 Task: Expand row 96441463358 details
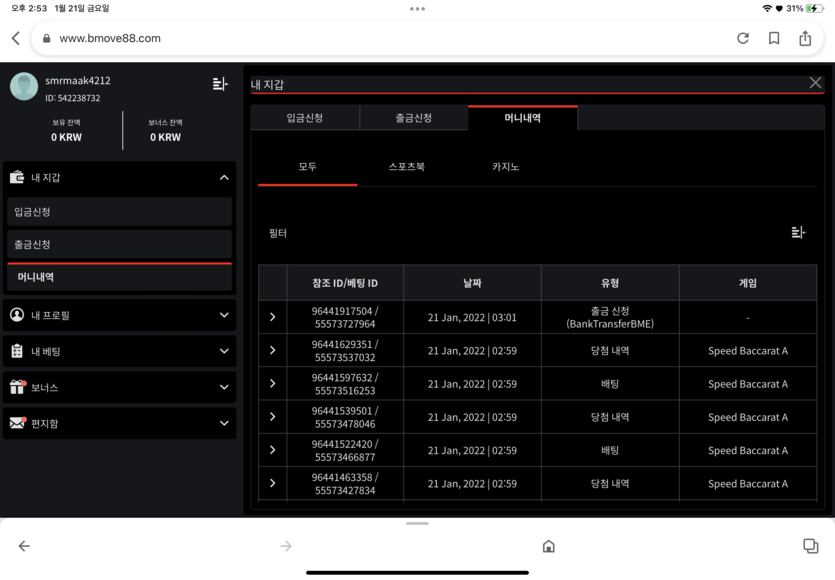point(273,483)
